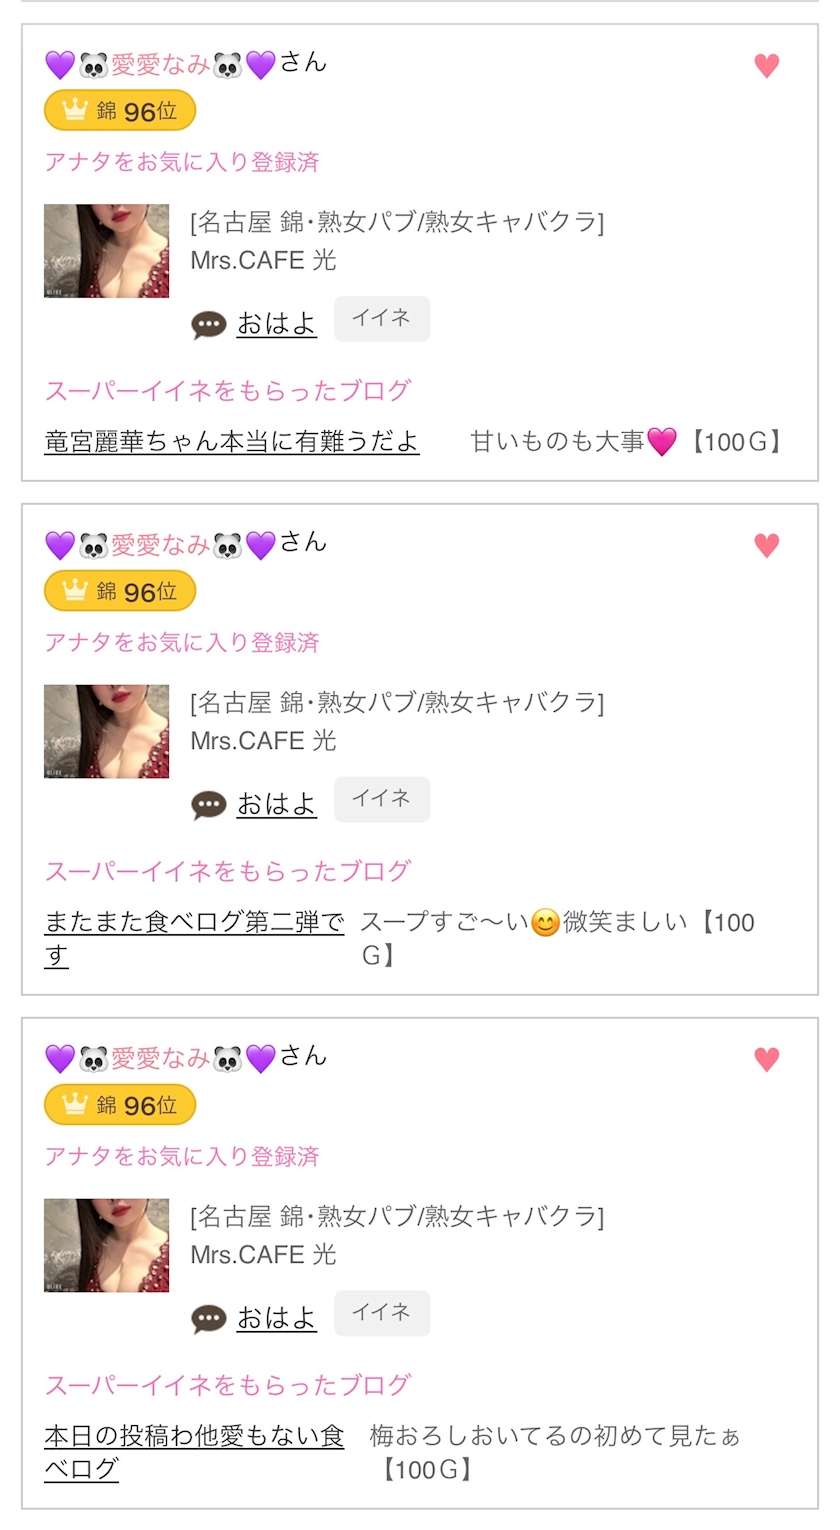The image size is (840, 1530).
Task: Open profile thumbnail in third card
Action: coord(107,1245)
